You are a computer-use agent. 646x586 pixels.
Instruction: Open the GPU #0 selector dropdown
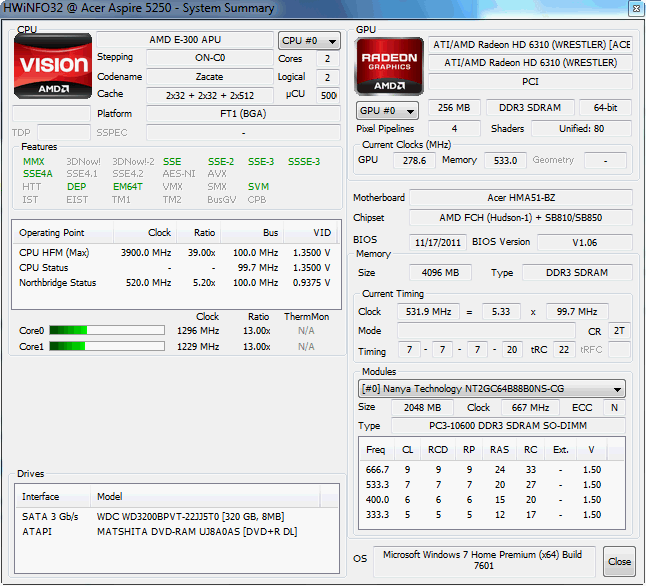[387, 111]
